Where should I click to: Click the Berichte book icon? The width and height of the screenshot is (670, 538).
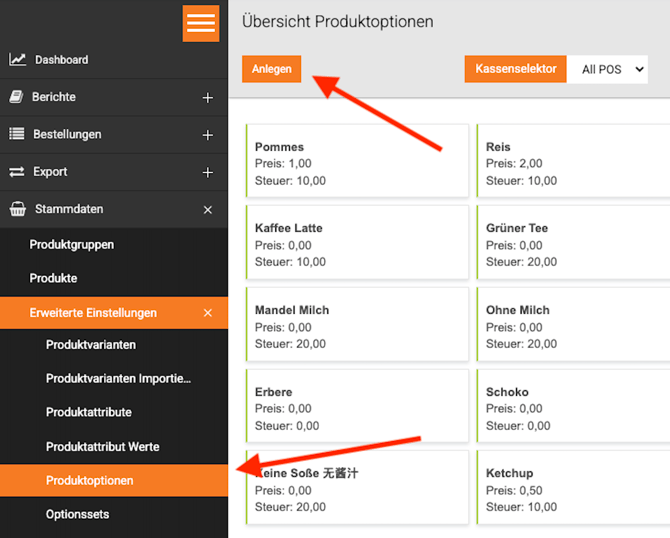coord(16,97)
